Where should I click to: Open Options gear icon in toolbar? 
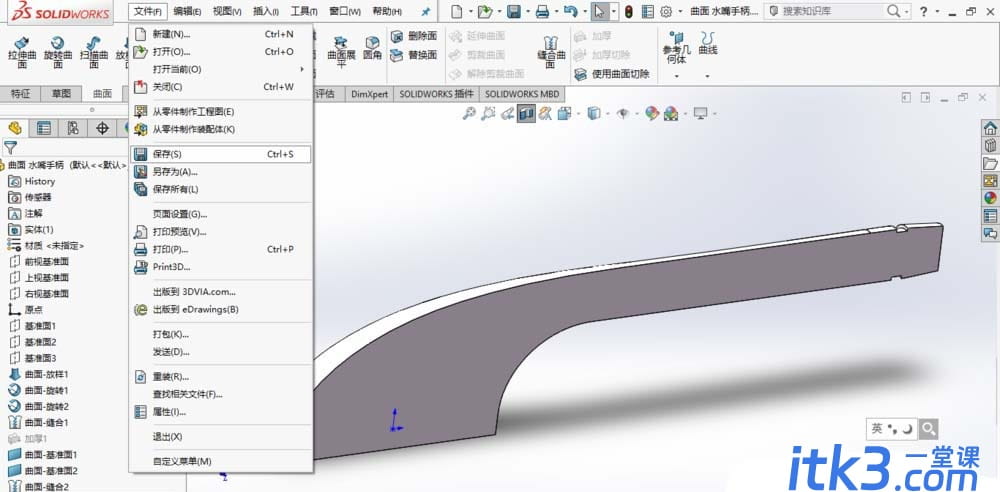pos(666,11)
